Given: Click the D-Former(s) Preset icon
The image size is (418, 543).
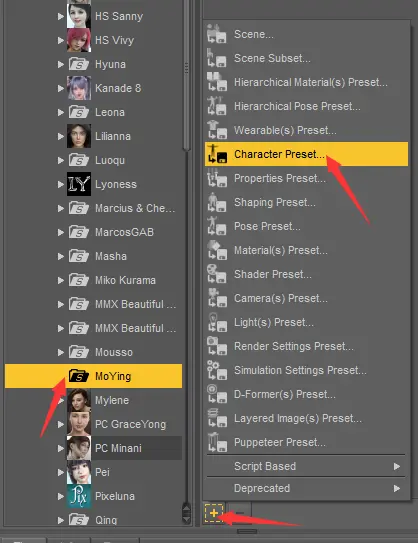Looking at the screenshot, I should tap(216, 394).
